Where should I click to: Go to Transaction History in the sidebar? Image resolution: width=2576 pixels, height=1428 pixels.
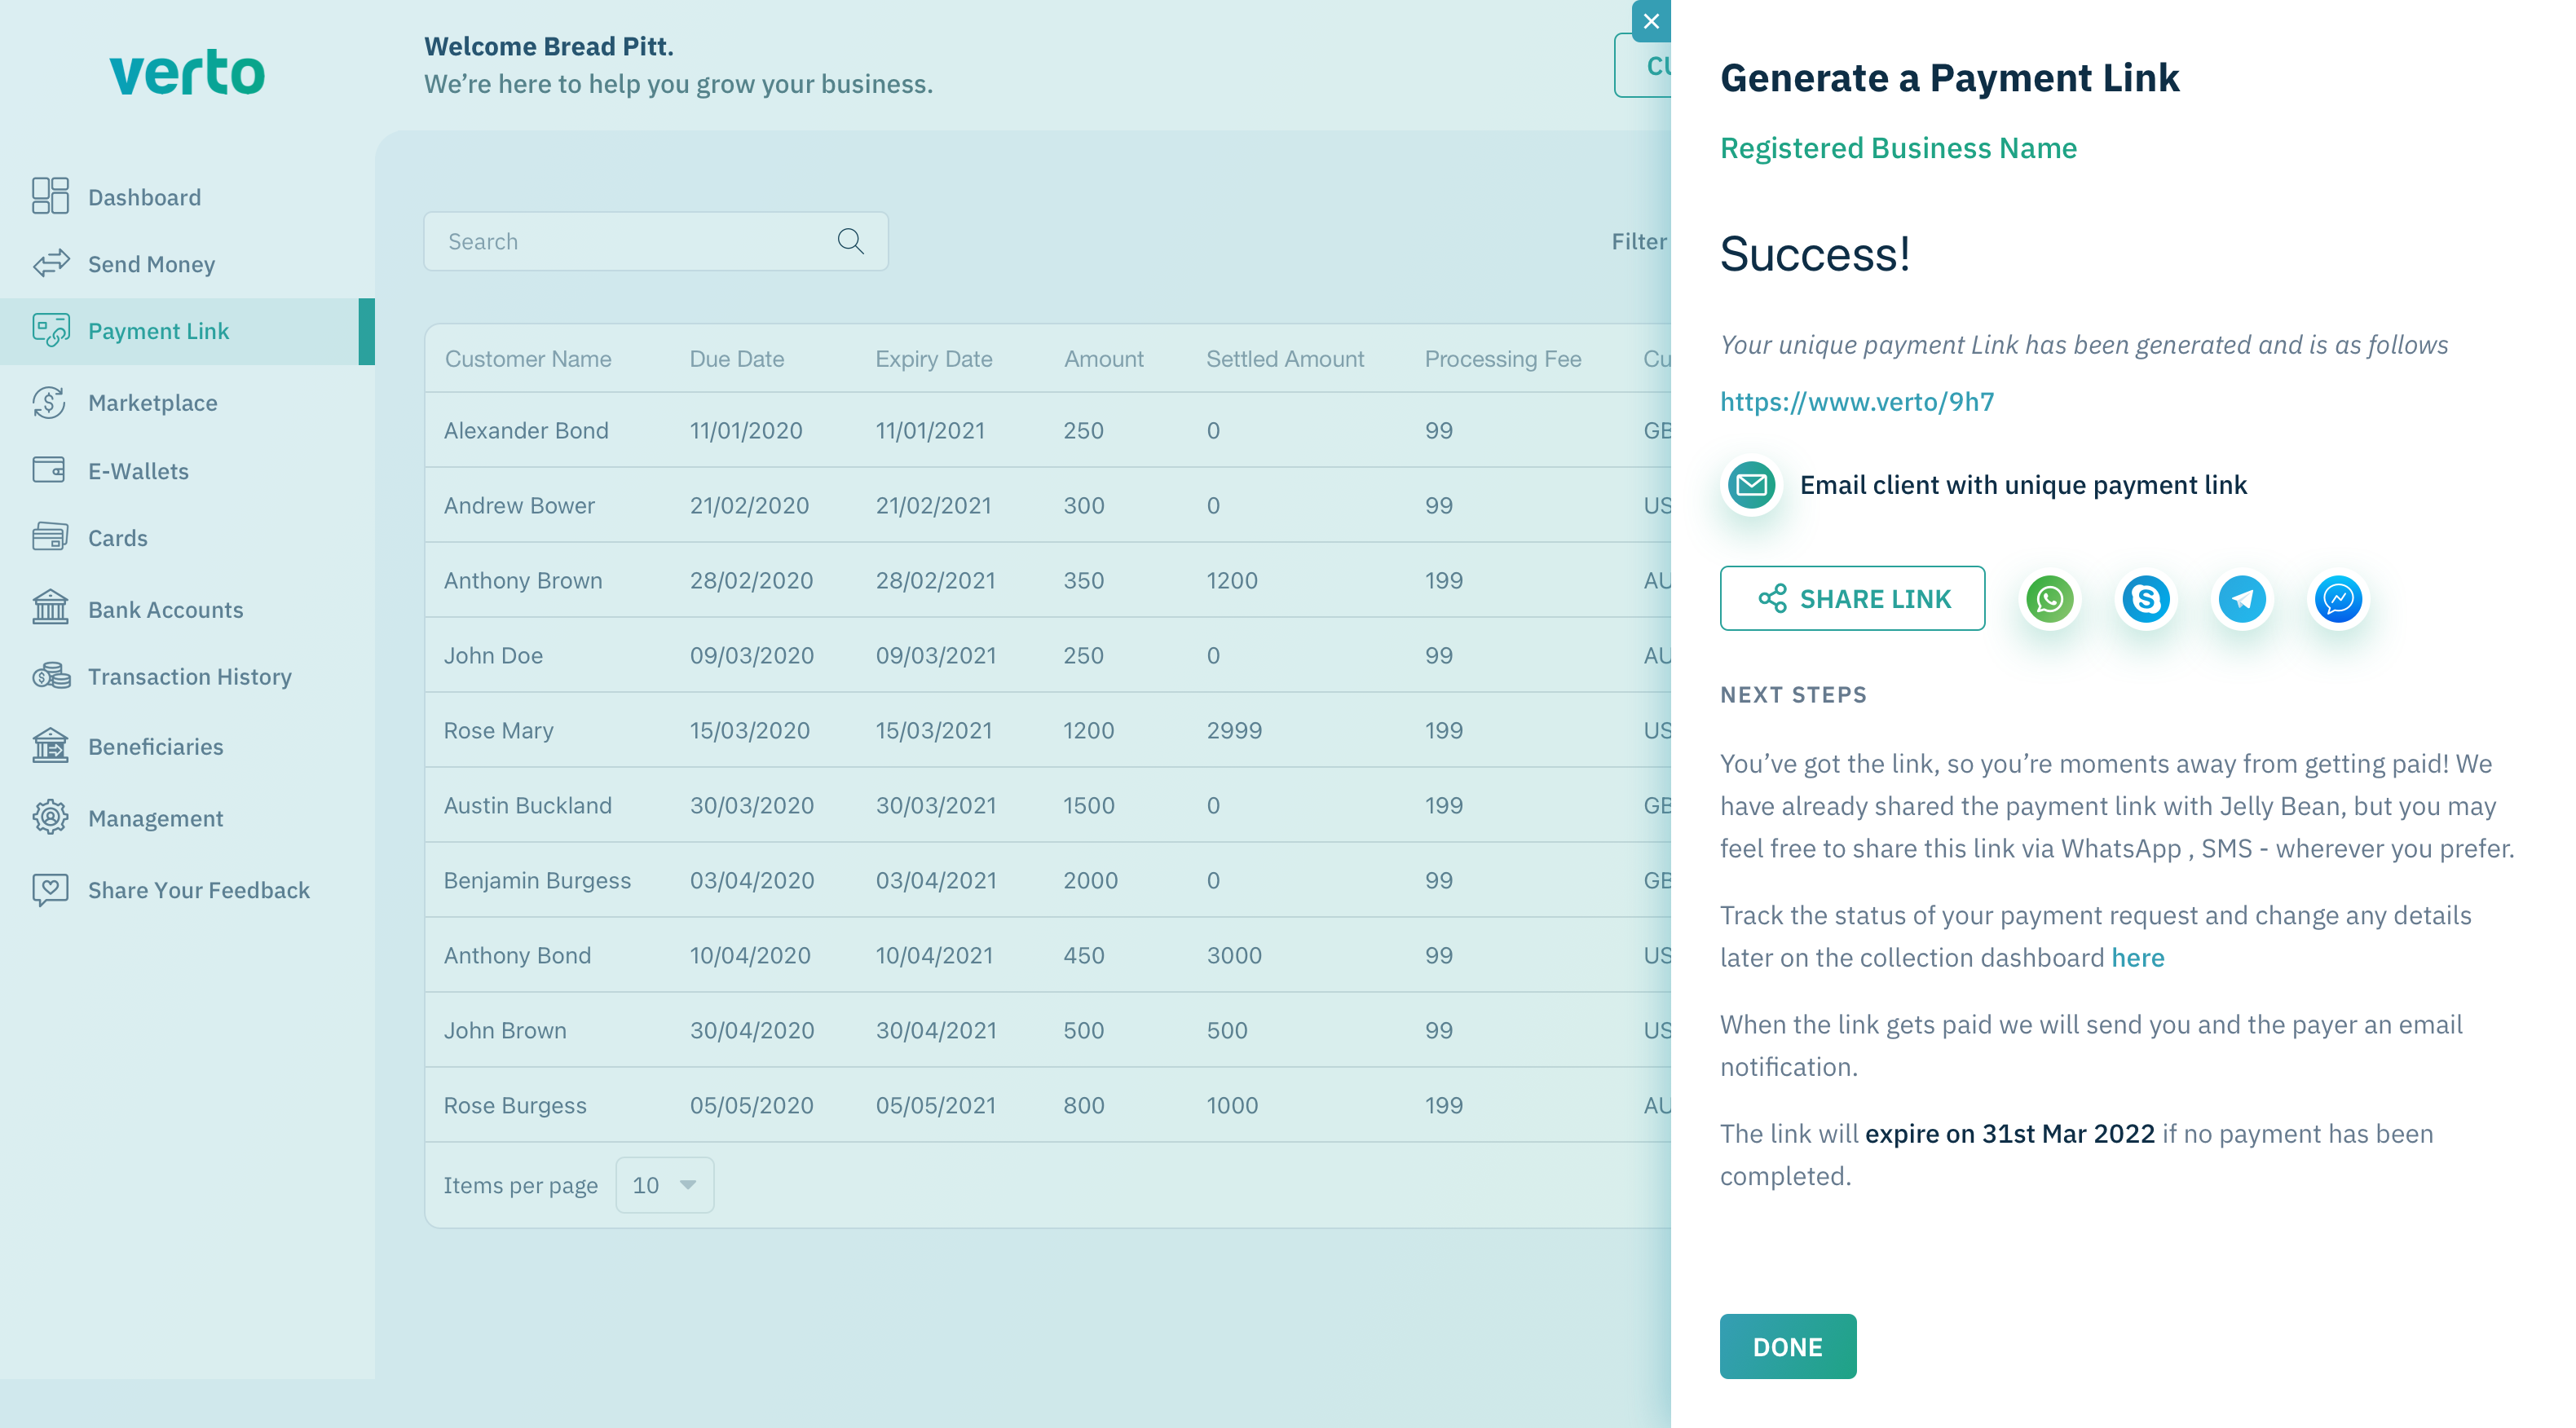[189, 676]
